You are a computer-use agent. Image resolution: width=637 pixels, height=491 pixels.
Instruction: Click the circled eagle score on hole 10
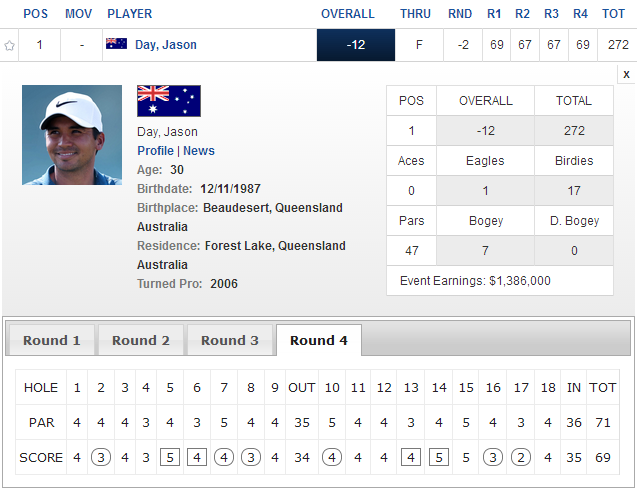331,458
